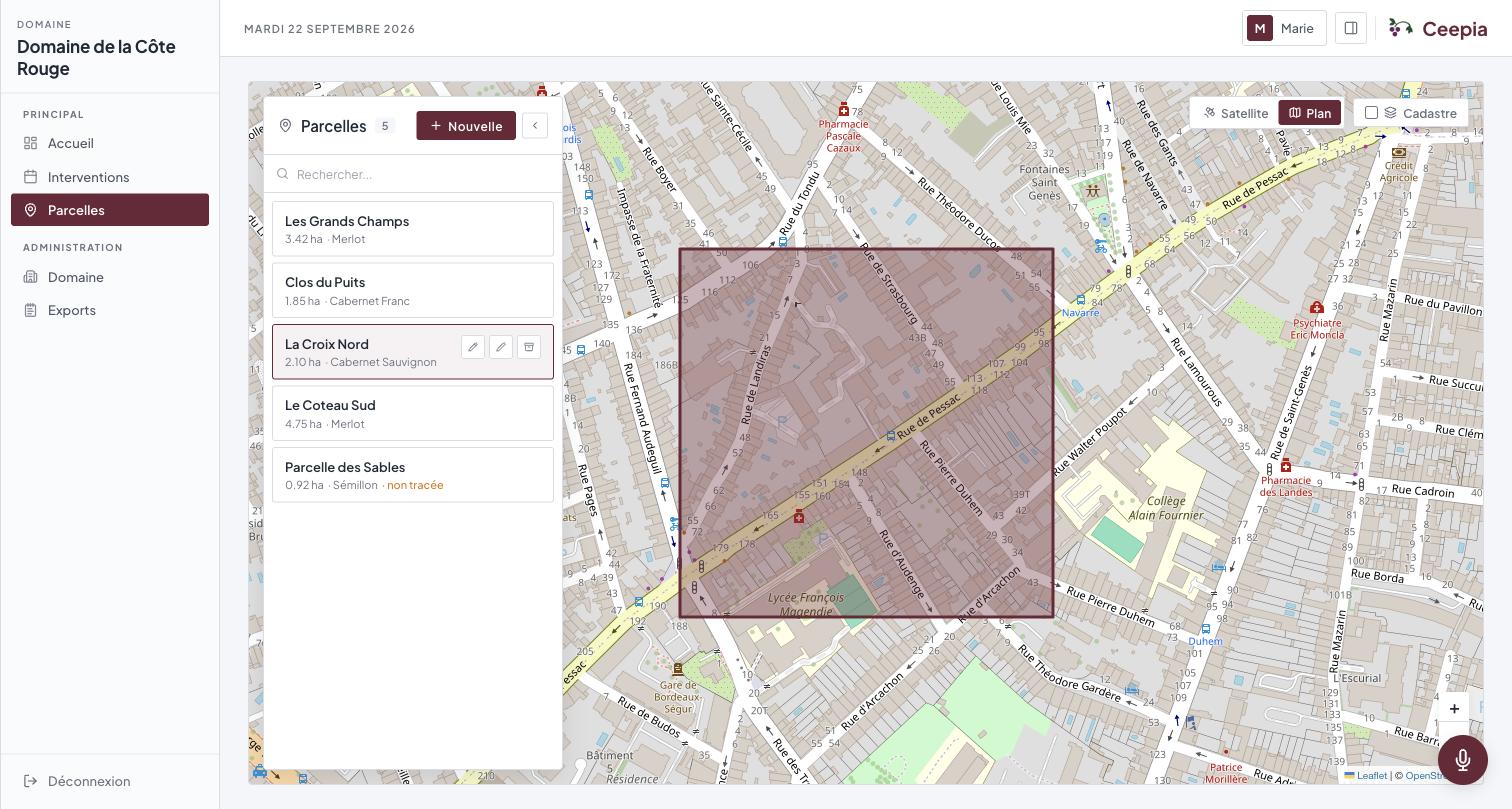This screenshot has width=1512, height=809.
Task: Zoom in with the map plus button
Action: point(1454,708)
